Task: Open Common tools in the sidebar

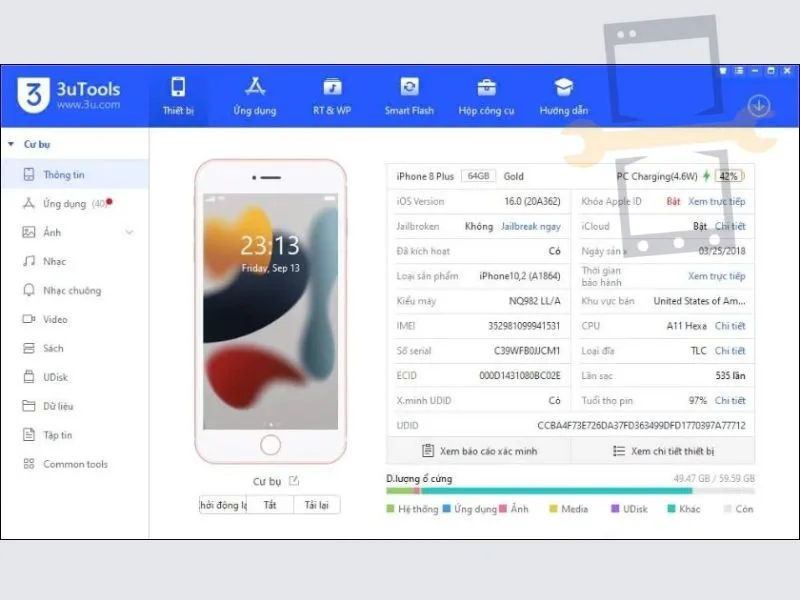Action: (75, 464)
